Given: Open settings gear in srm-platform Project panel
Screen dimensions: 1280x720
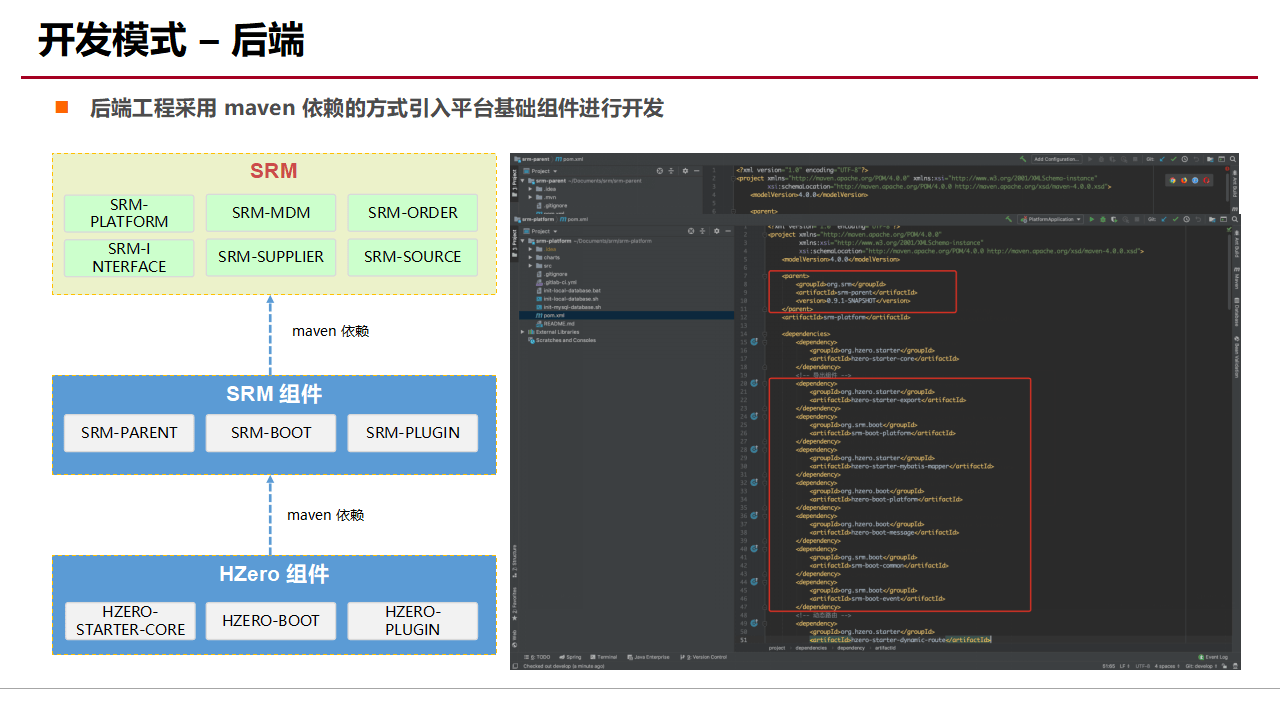Looking at the screenshot, I should point(716,231).
